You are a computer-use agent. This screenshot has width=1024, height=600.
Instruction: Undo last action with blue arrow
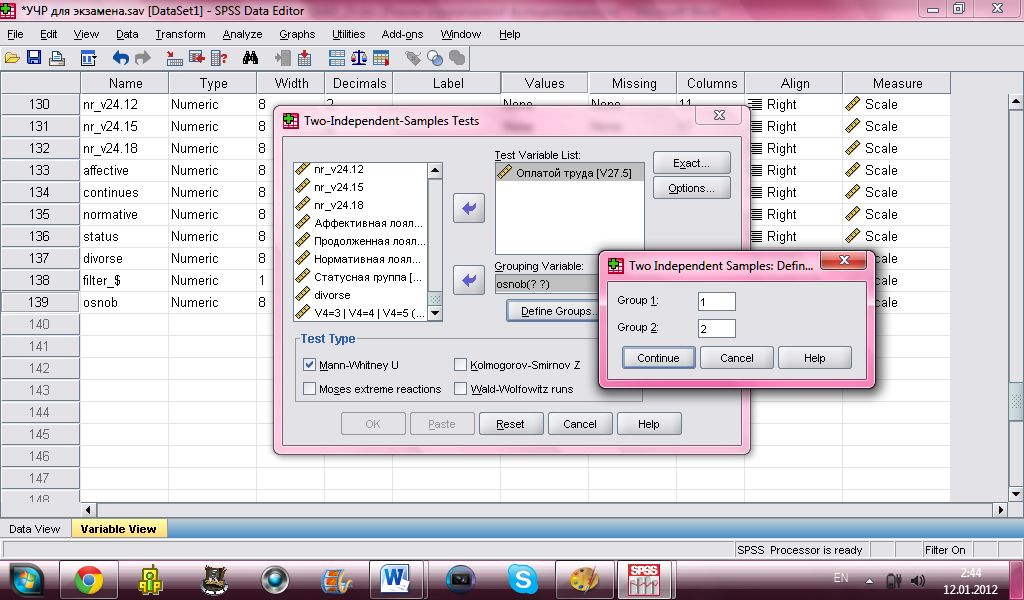point(120,58)
